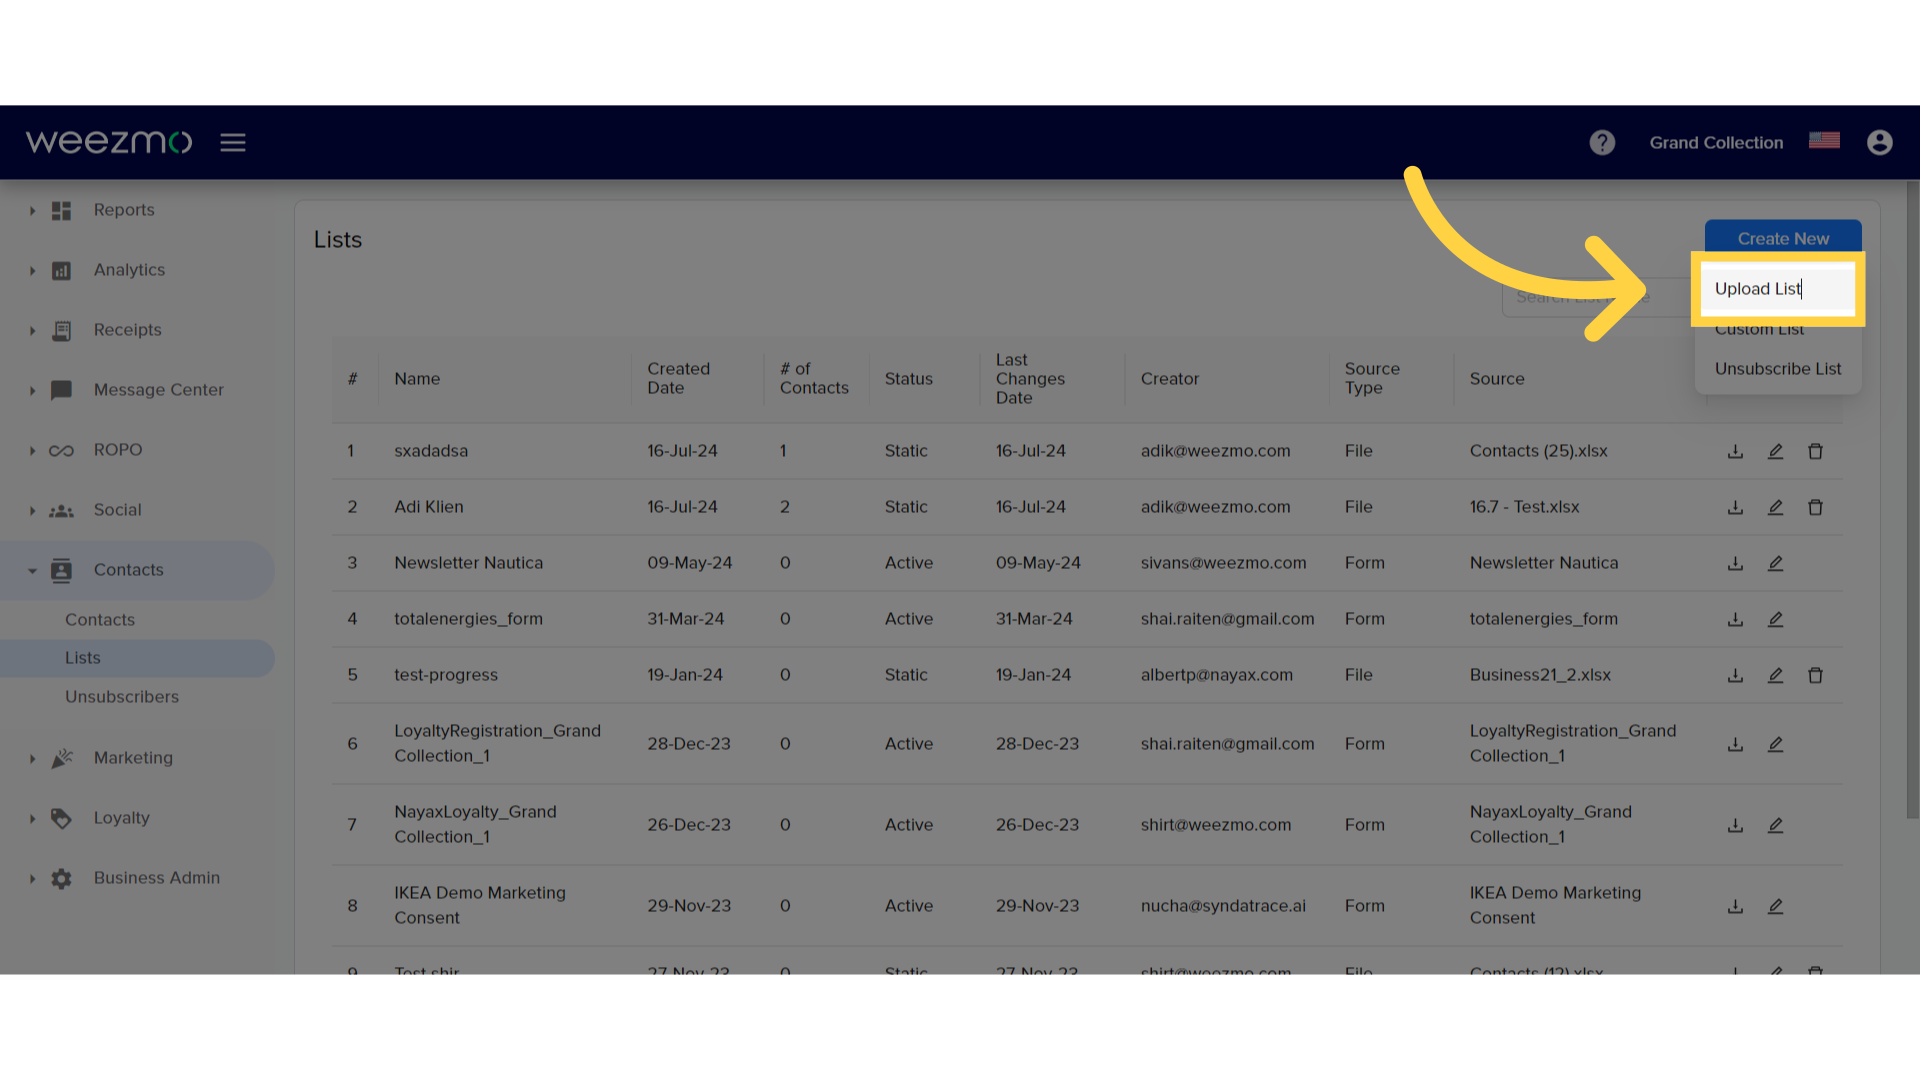Download the Adi Klien list
1920x1080 pixels.
tap(1735, 507)
